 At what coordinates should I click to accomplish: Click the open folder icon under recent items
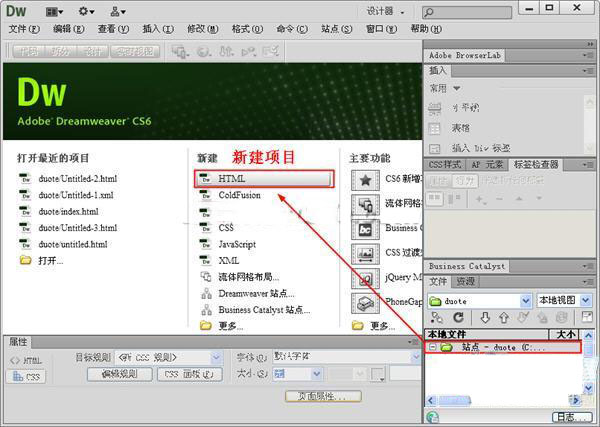25,261
